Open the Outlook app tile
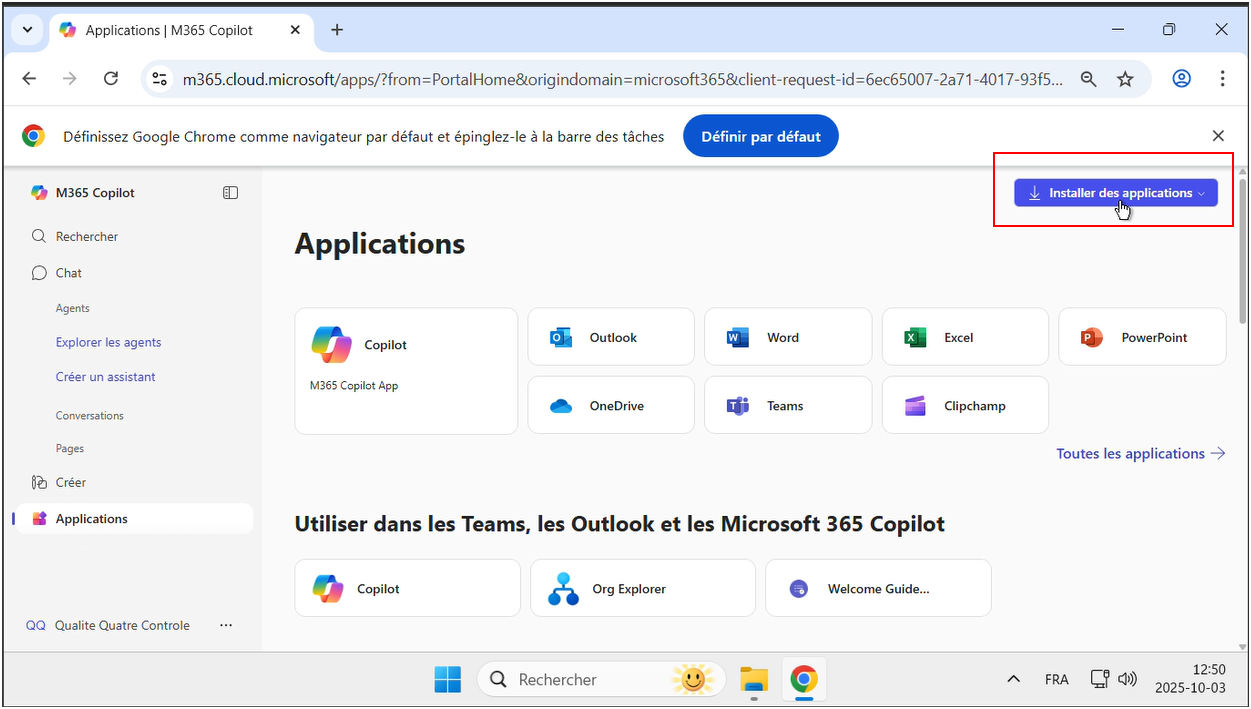 click(611, 337)
